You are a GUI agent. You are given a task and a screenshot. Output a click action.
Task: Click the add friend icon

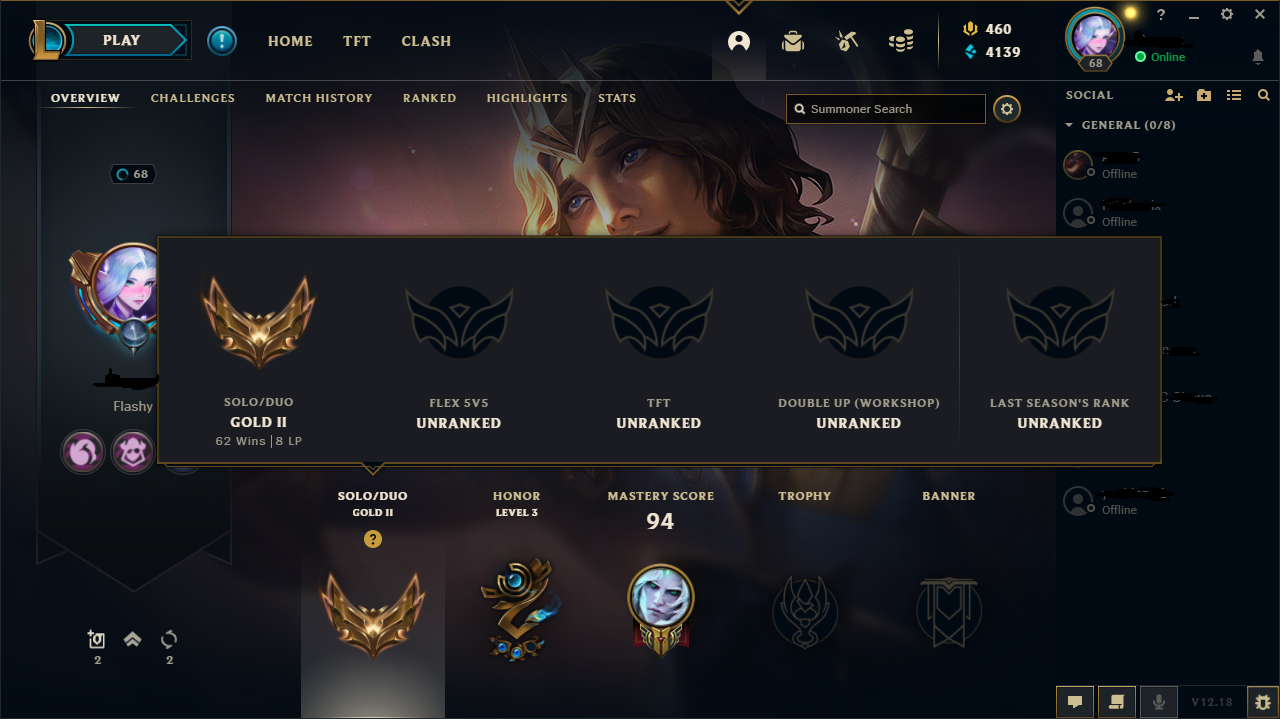pos(1174,95)
